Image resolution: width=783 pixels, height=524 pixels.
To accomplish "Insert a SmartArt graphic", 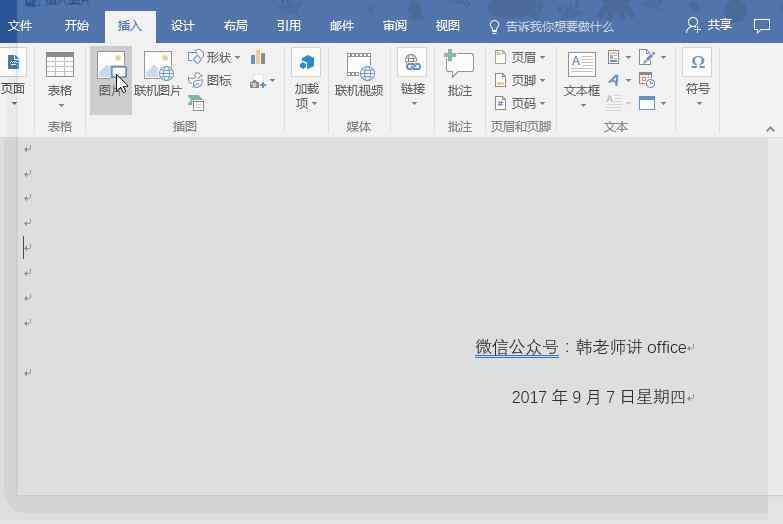I will click(x=196, y=103).
